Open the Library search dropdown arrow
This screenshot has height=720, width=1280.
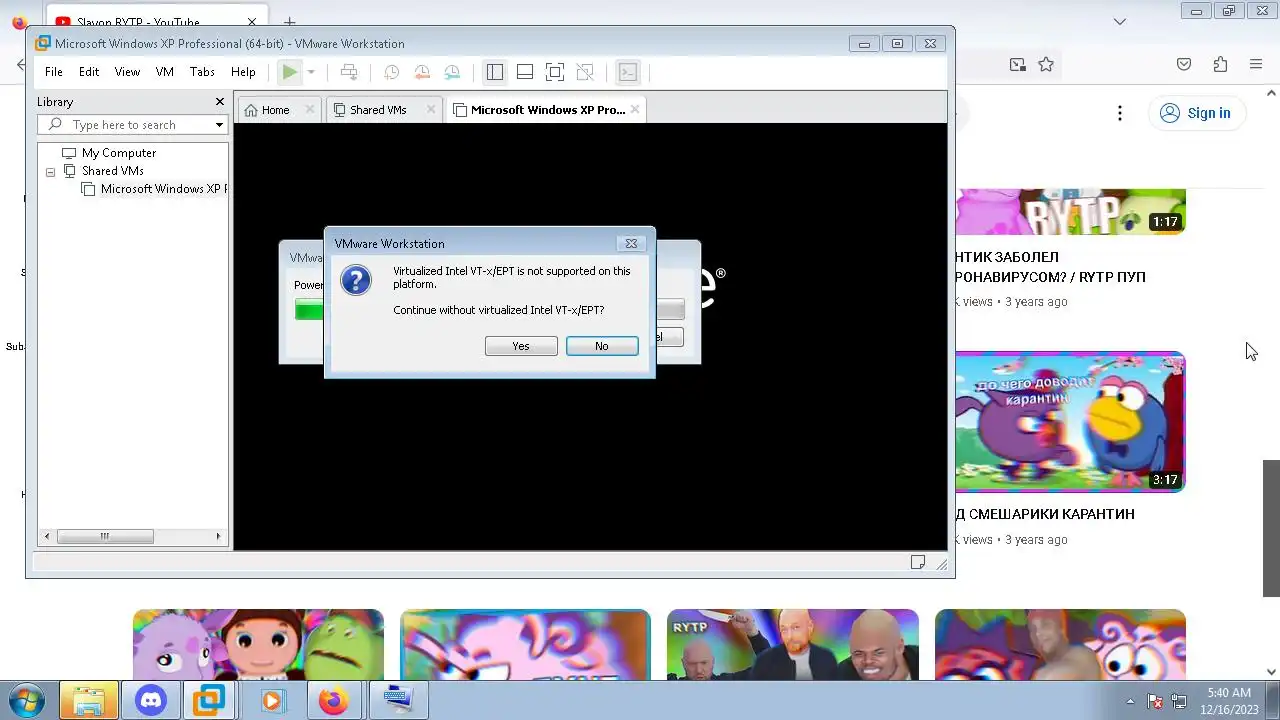[219, 125]
